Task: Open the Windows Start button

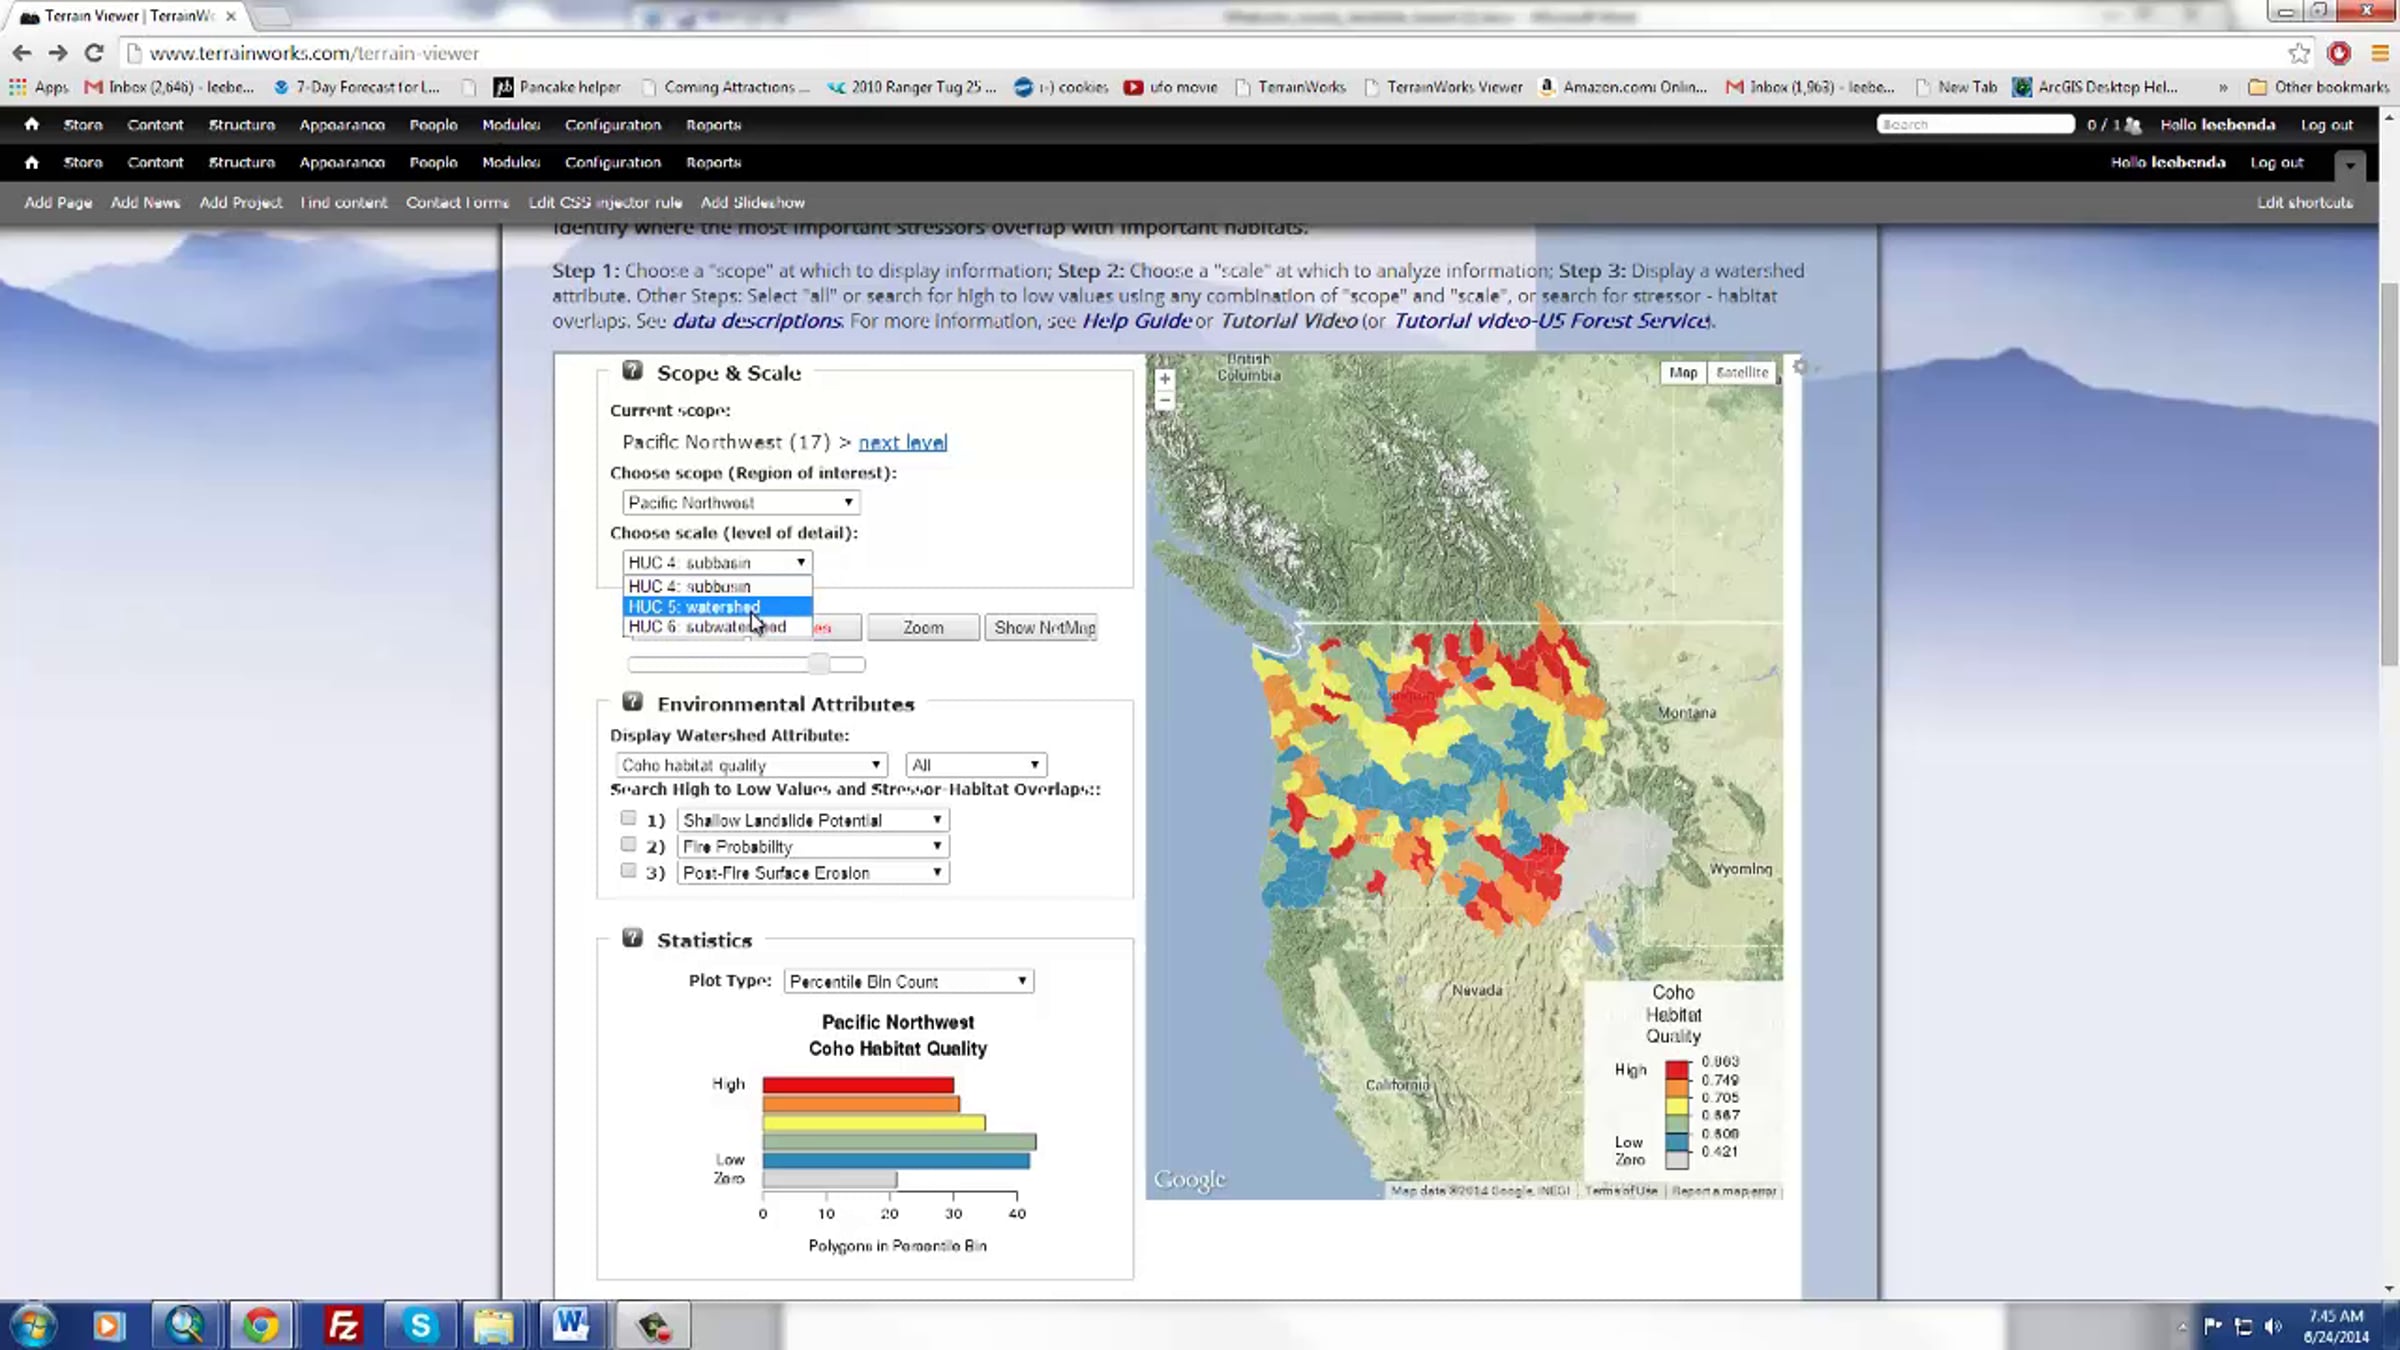Action: pos(33,1326)
